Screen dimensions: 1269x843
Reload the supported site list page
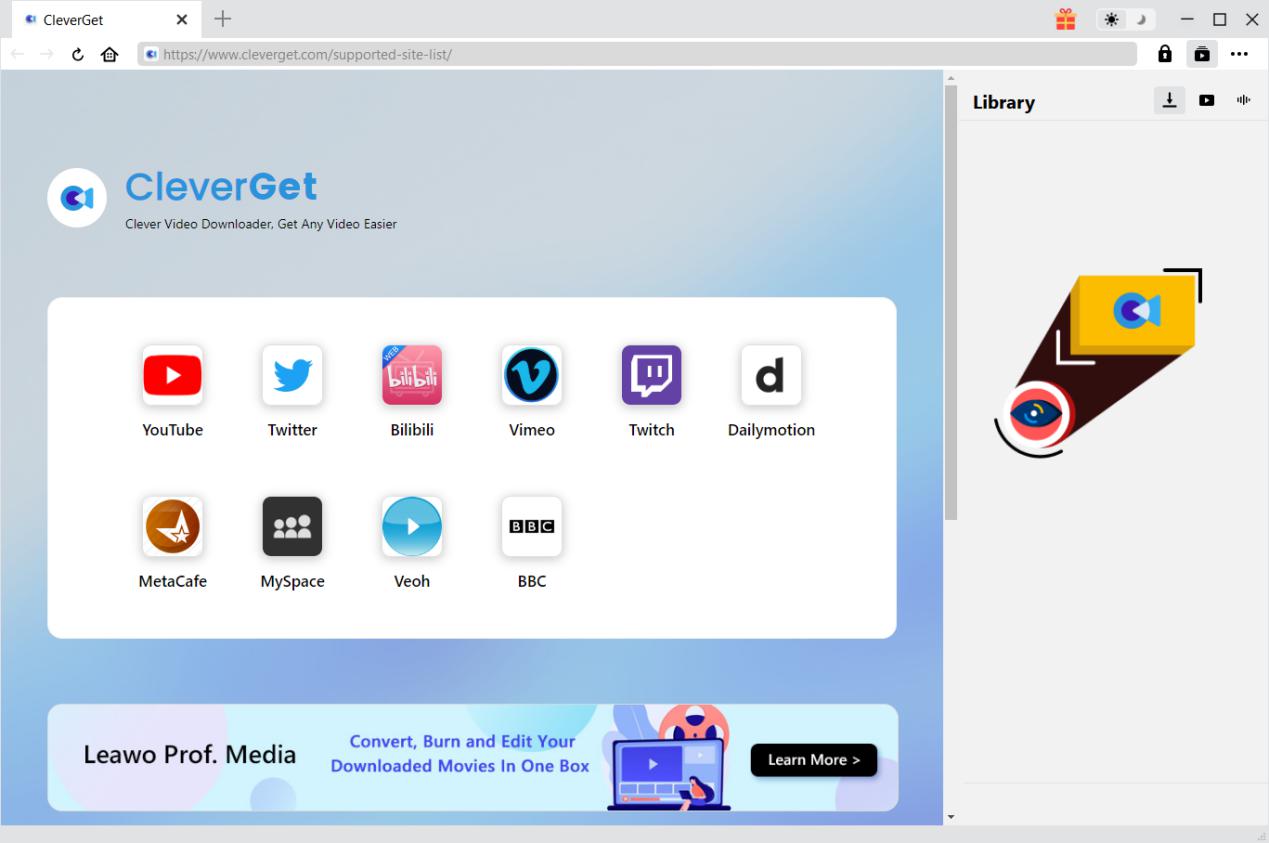pos(78,54)
